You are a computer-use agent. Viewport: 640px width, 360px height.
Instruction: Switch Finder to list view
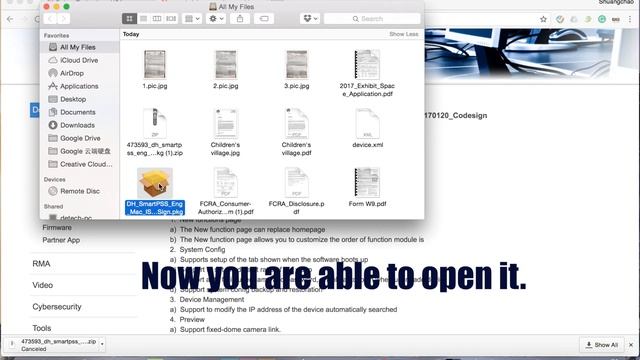pyautogui.click(x=143, y=19)
